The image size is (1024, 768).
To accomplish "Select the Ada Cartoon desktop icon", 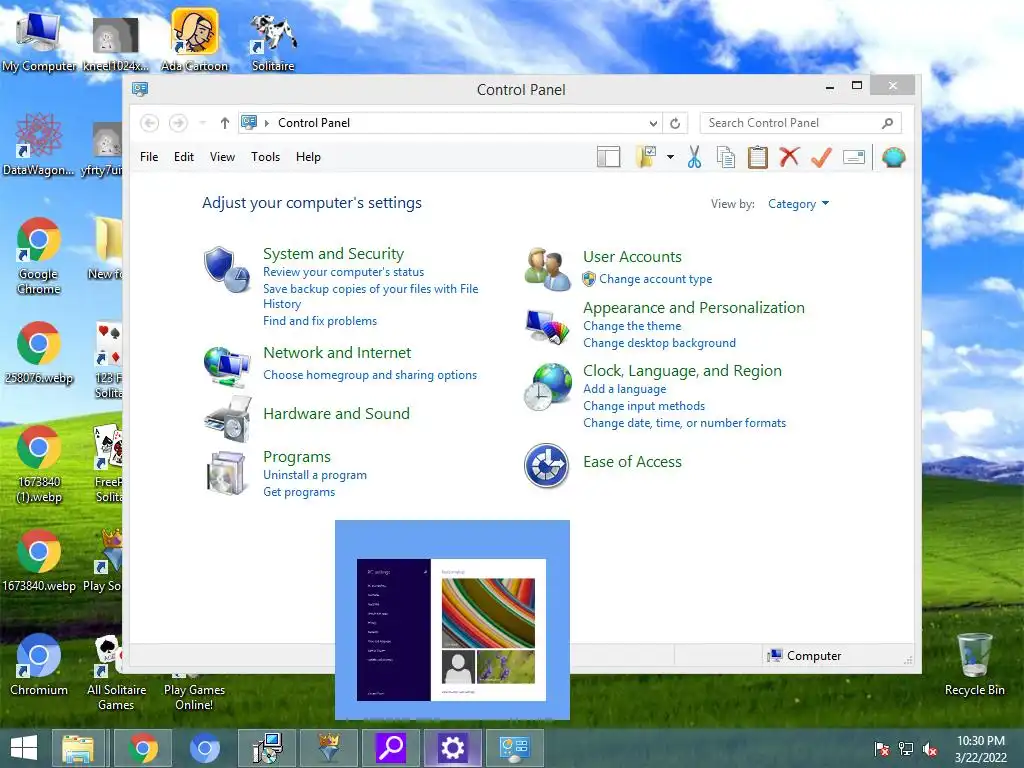I will pos(194,39).
